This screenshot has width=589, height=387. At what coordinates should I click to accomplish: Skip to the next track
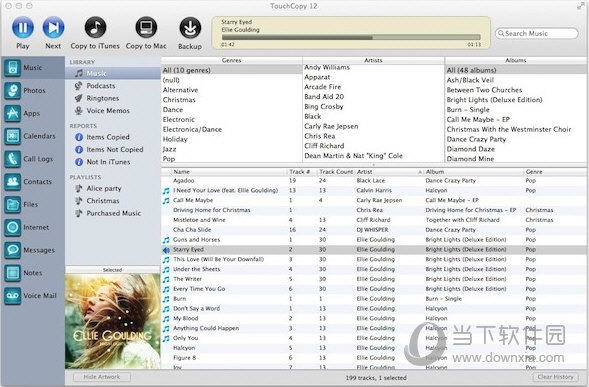[53, 27]
